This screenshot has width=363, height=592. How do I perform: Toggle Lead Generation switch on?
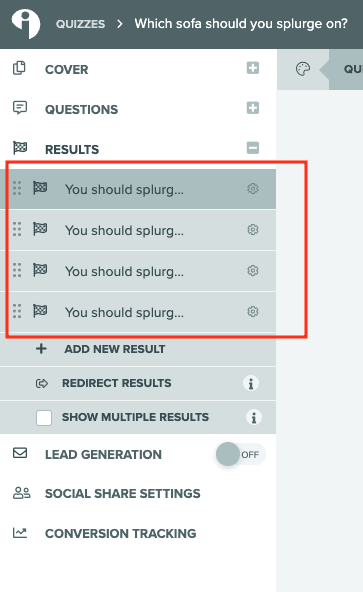[x=240, y=454]
